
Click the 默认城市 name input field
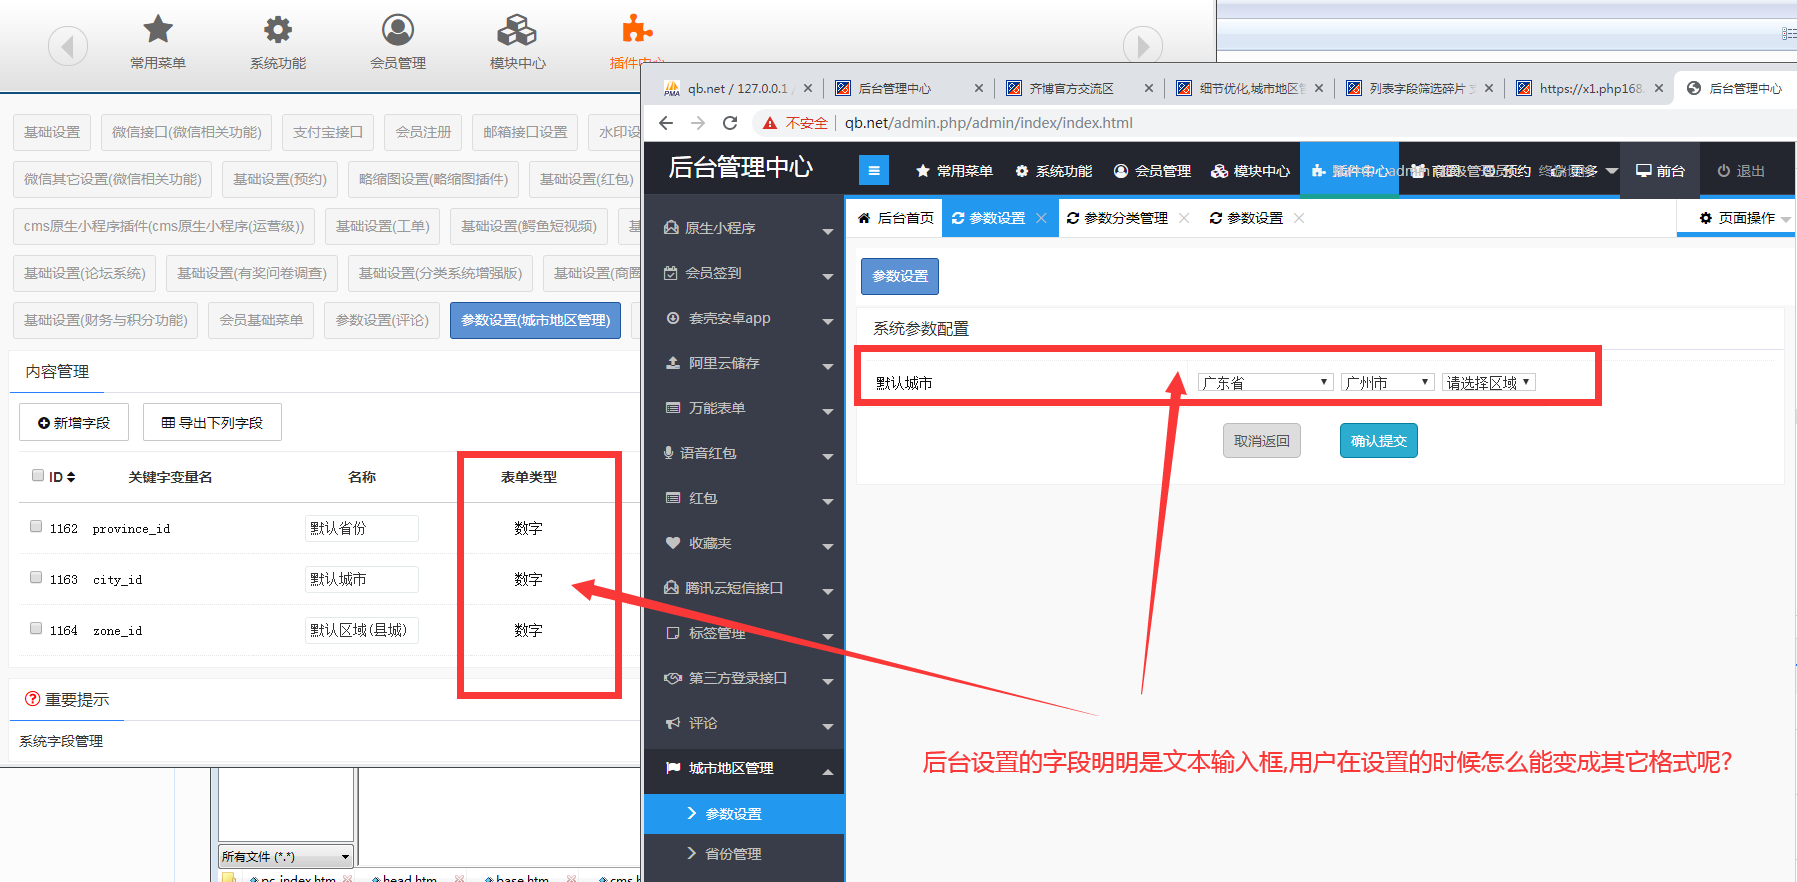coord(361,580)
